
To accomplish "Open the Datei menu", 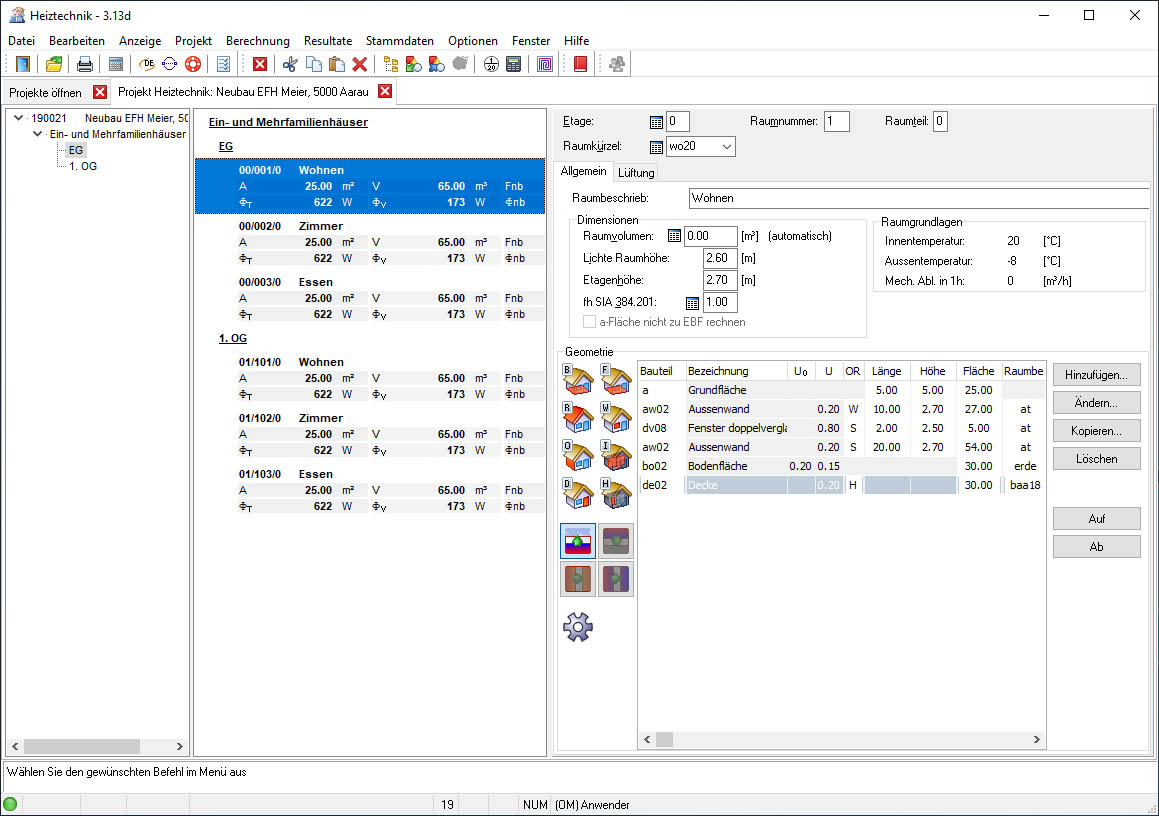I will pyautogui.click(x=21, y=41).
